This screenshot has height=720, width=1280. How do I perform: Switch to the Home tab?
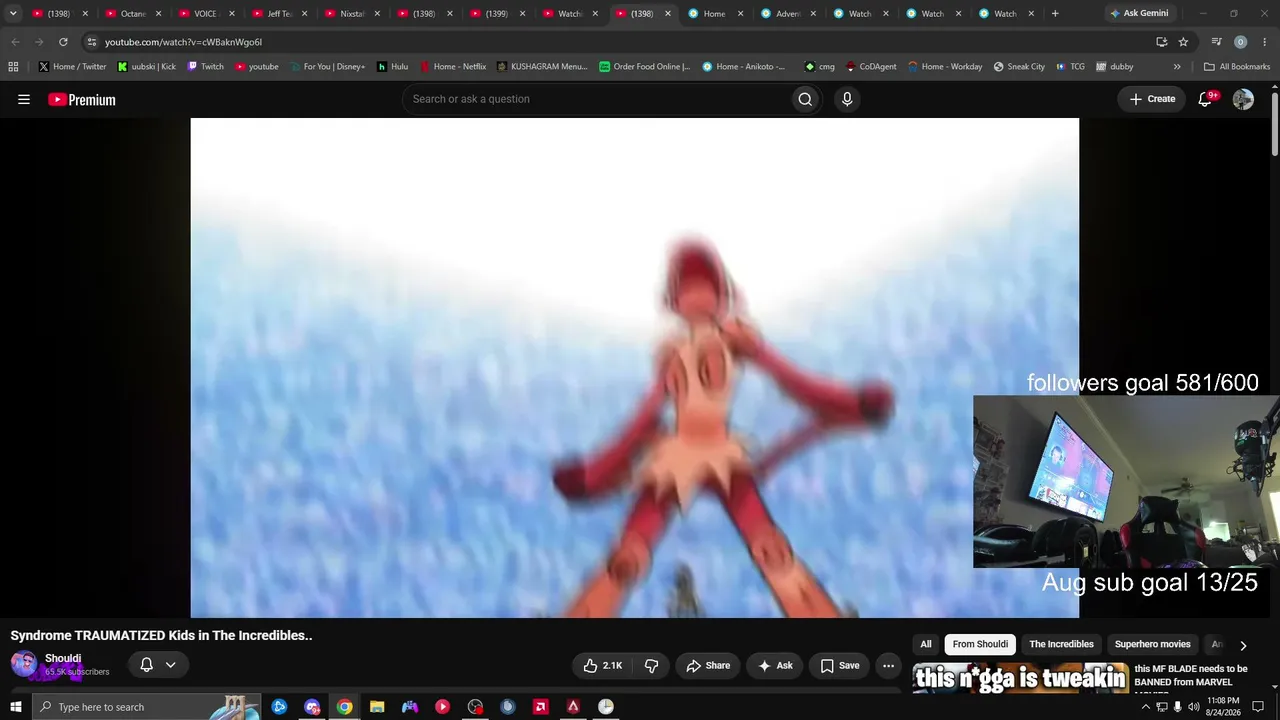pos(714,14)
